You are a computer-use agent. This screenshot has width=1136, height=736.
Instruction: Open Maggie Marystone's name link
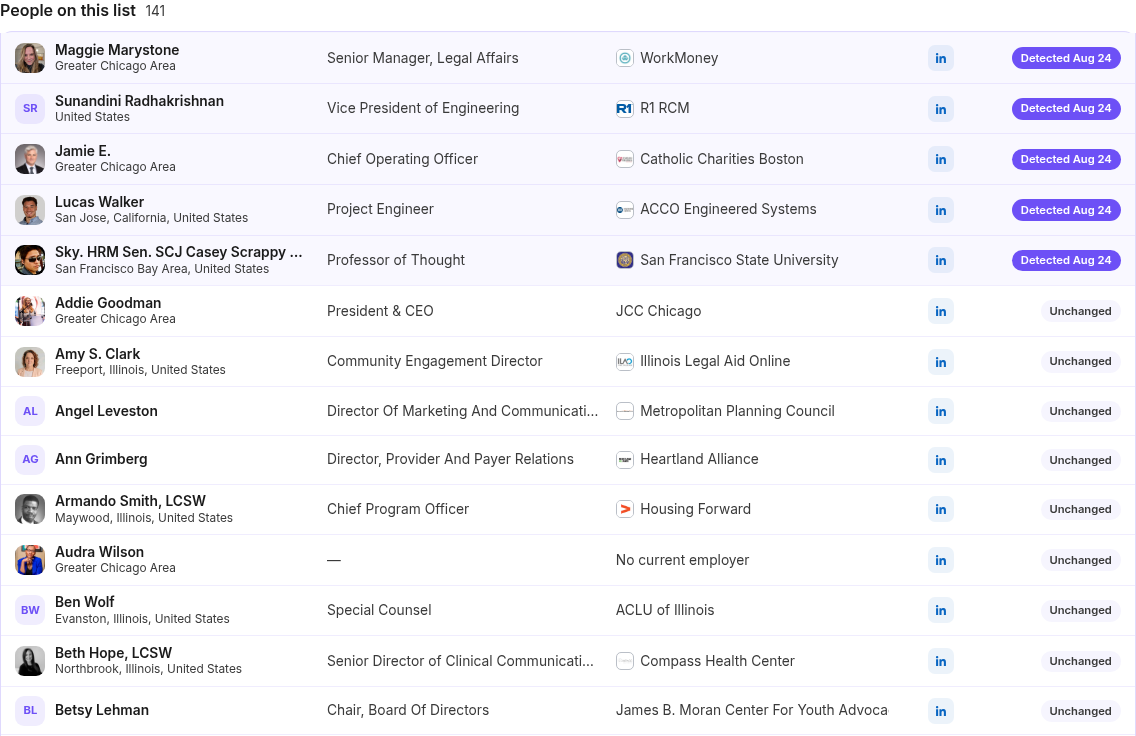point(117,50)
